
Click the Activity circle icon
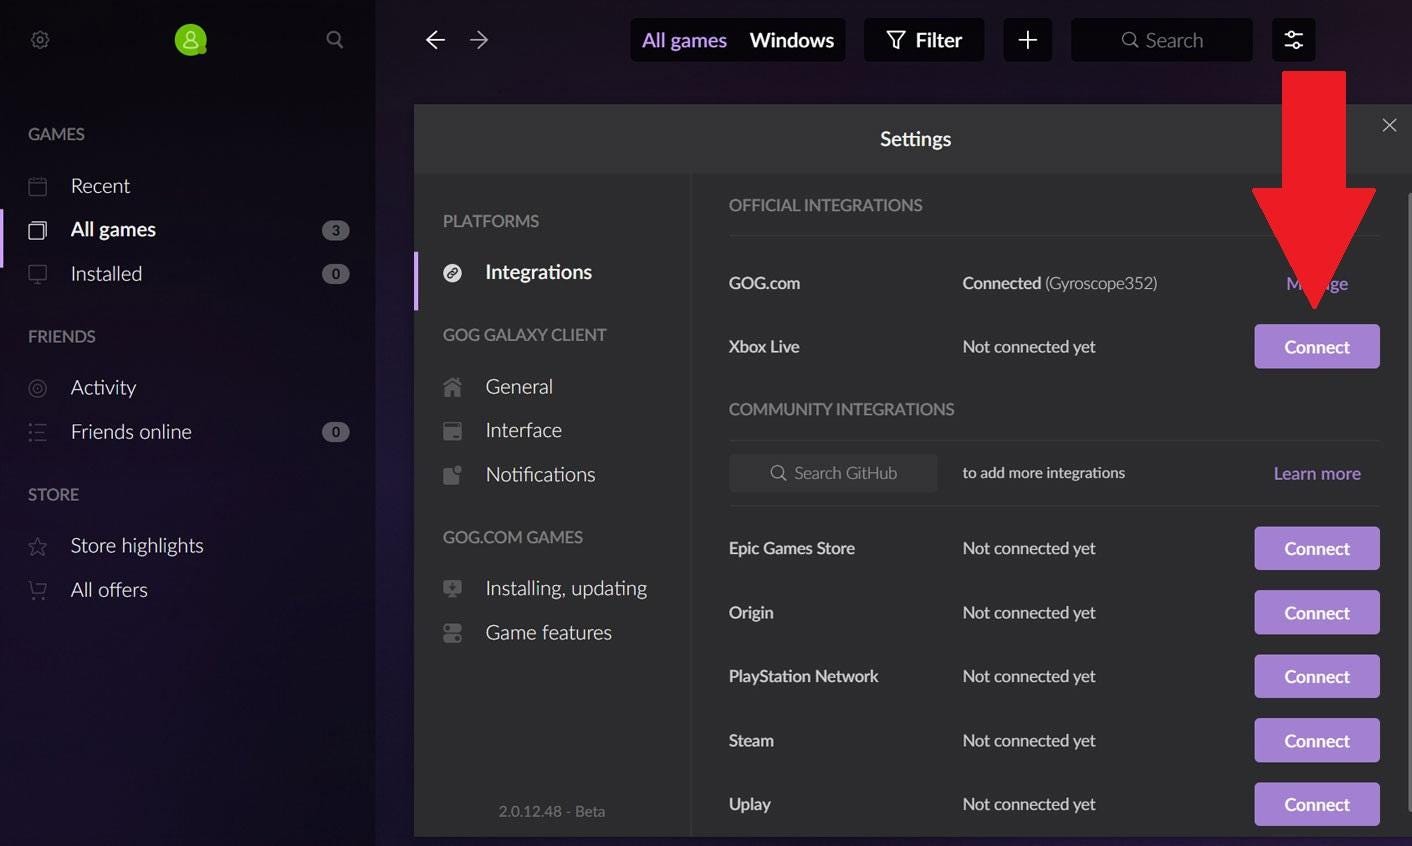point(38,388)
